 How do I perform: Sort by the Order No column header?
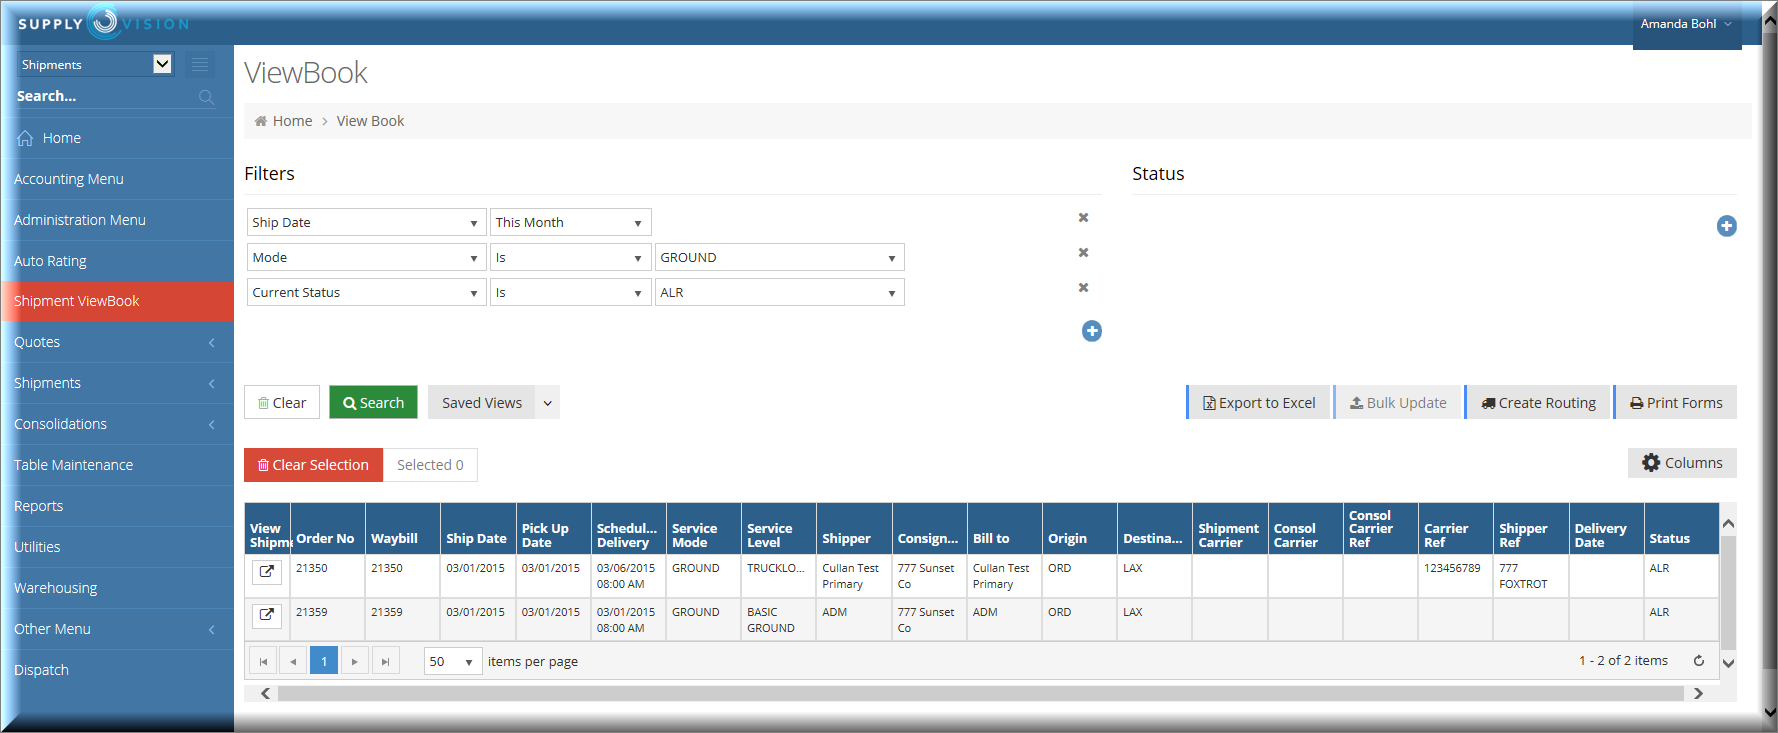point(327,529)
